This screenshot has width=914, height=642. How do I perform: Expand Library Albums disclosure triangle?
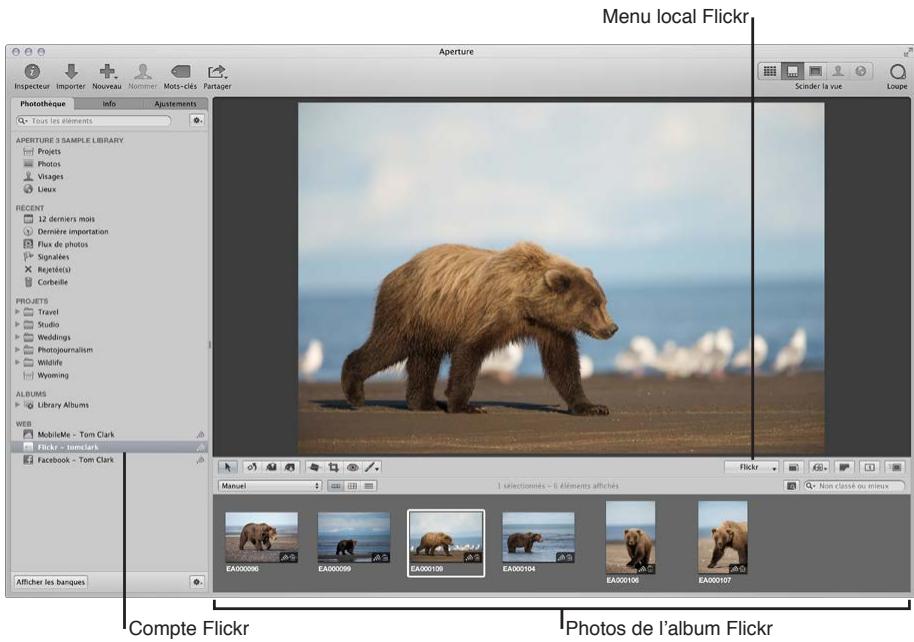coord(17,405)
